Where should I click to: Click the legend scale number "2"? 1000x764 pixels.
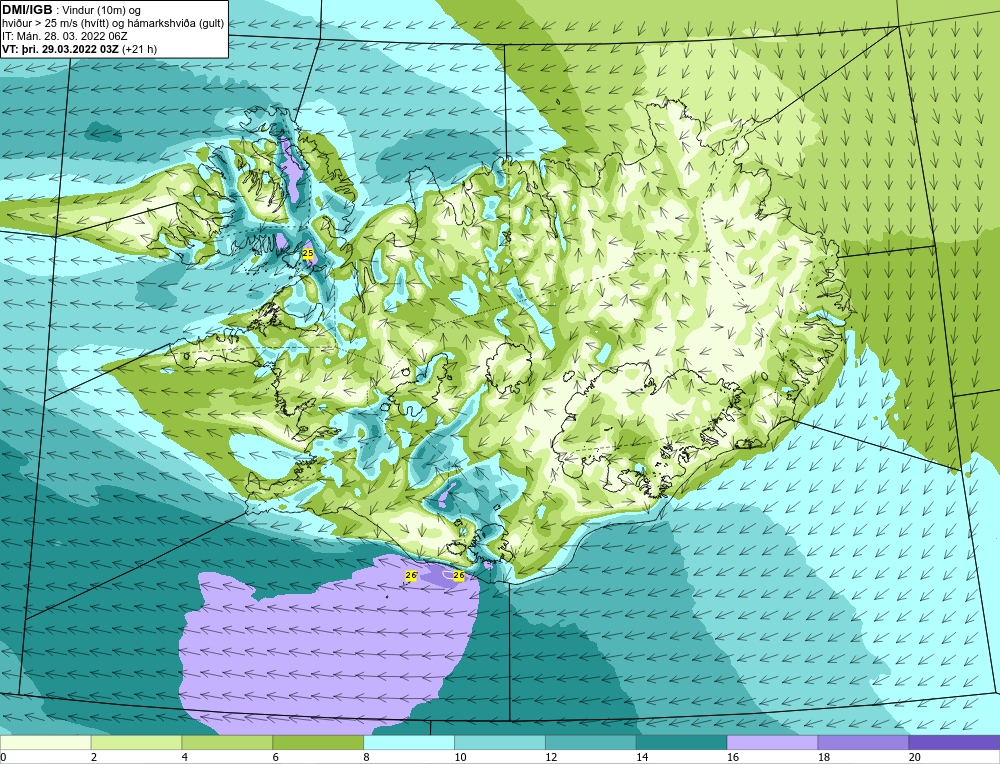click(x=94, y=757)
